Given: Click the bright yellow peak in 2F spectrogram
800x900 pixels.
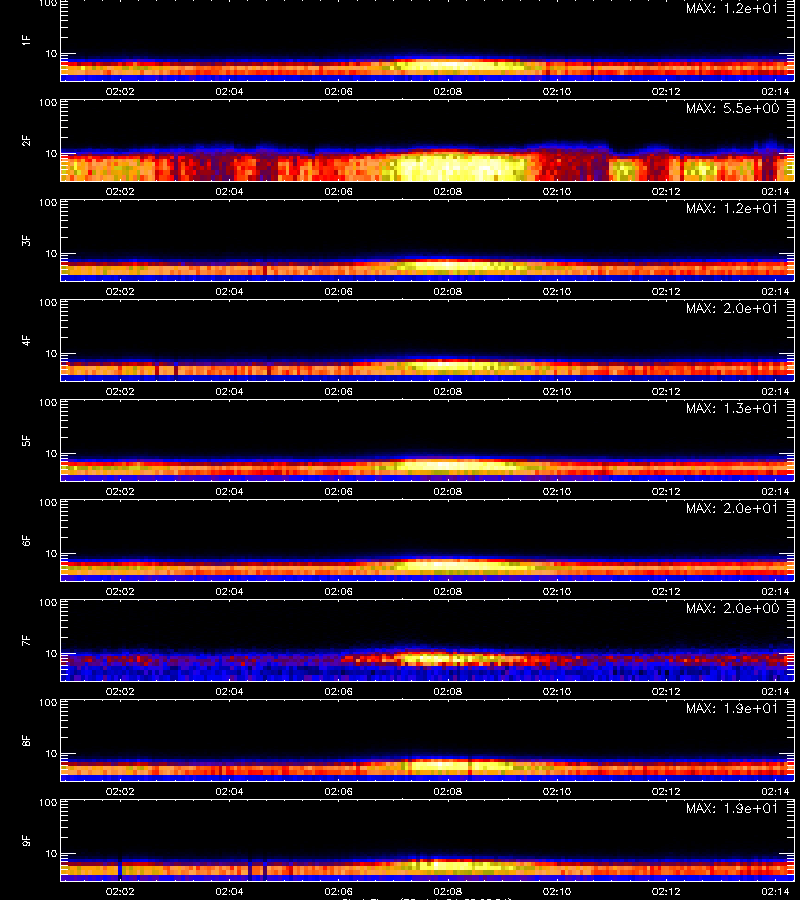Looking at the screenshot, I should pos(456,168).
